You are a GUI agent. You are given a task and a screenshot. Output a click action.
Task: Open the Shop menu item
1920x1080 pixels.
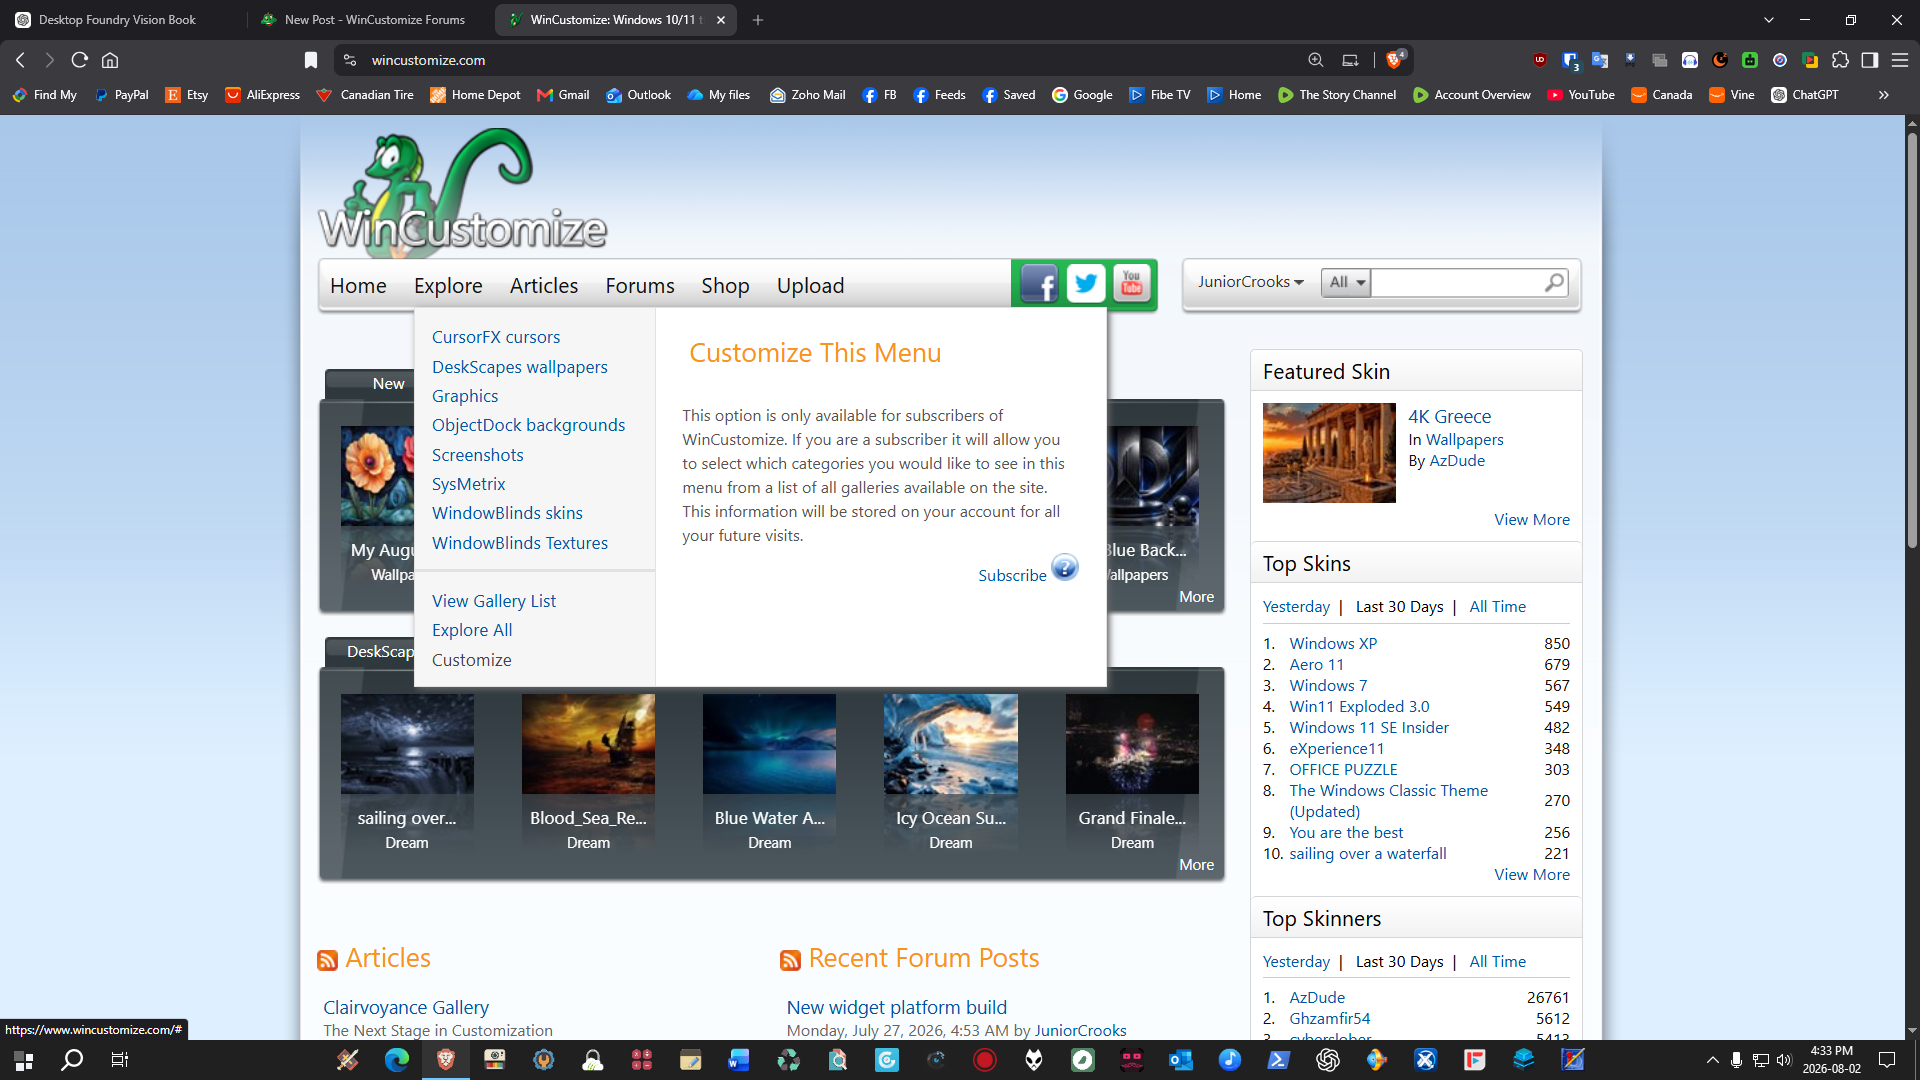point(725,286)
